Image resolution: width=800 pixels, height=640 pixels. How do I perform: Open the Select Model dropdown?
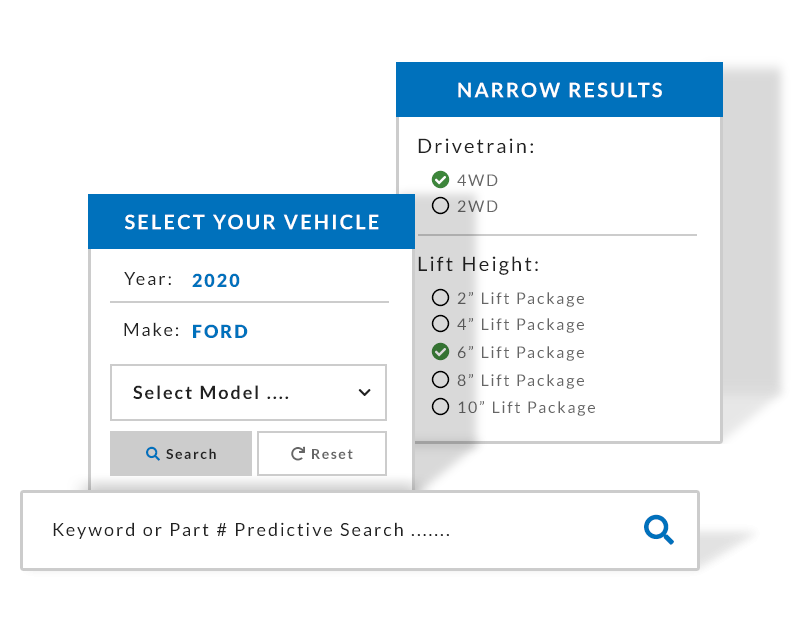click(x=248, y=393)
